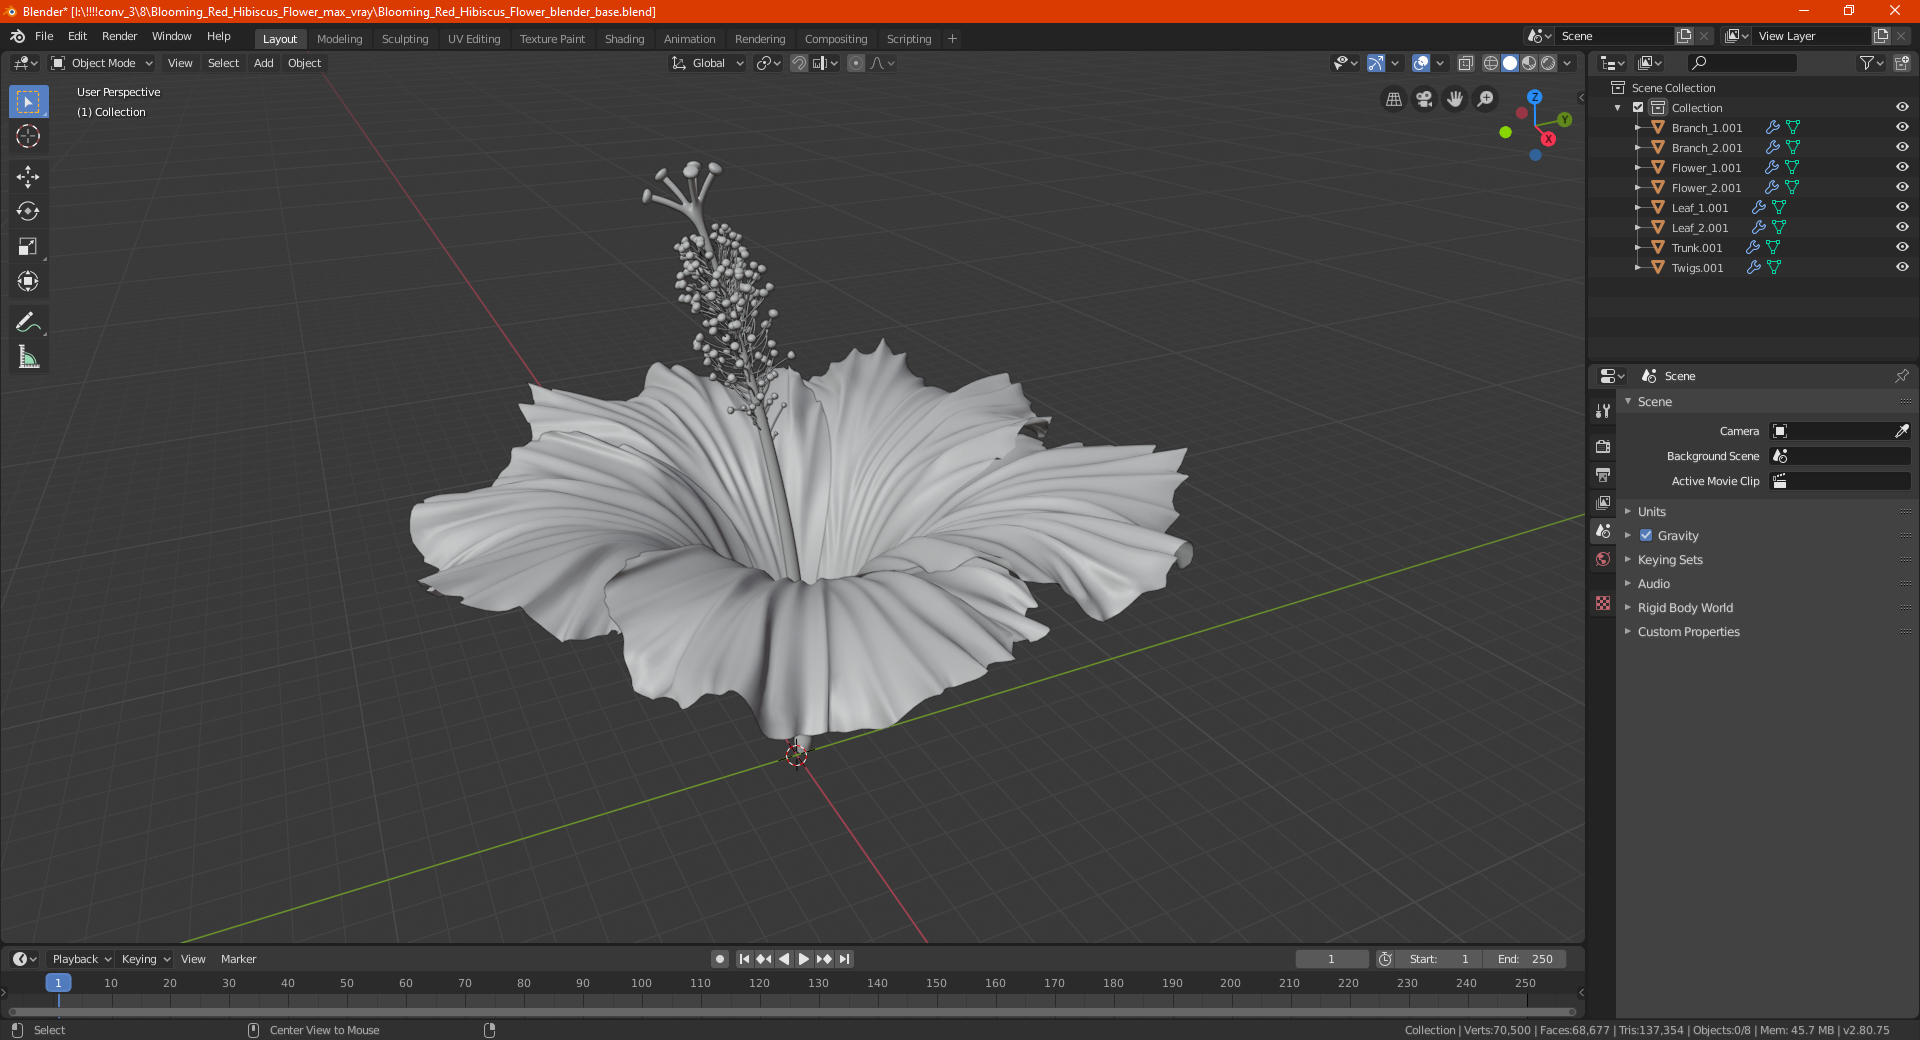Switch to camera view using the camera icon
Image resolution: width=1920 pixels, height=1040 pixels.
(1425, 99)
